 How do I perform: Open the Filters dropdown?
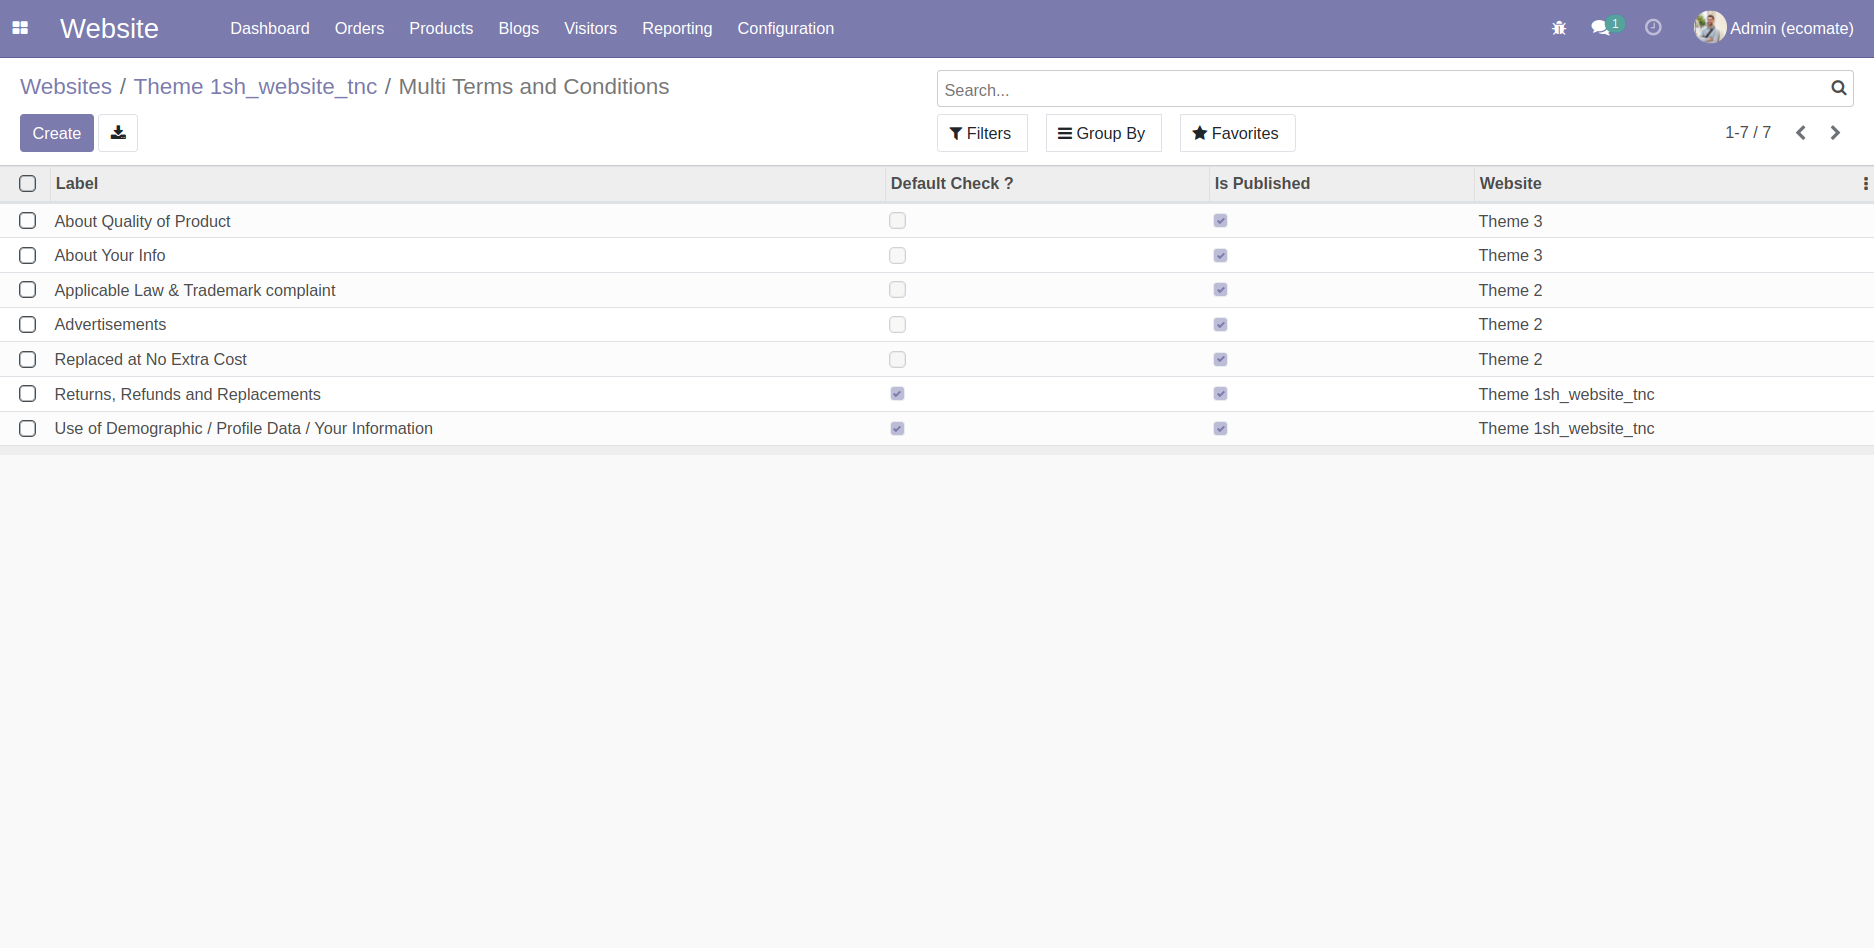pos(982,133)
